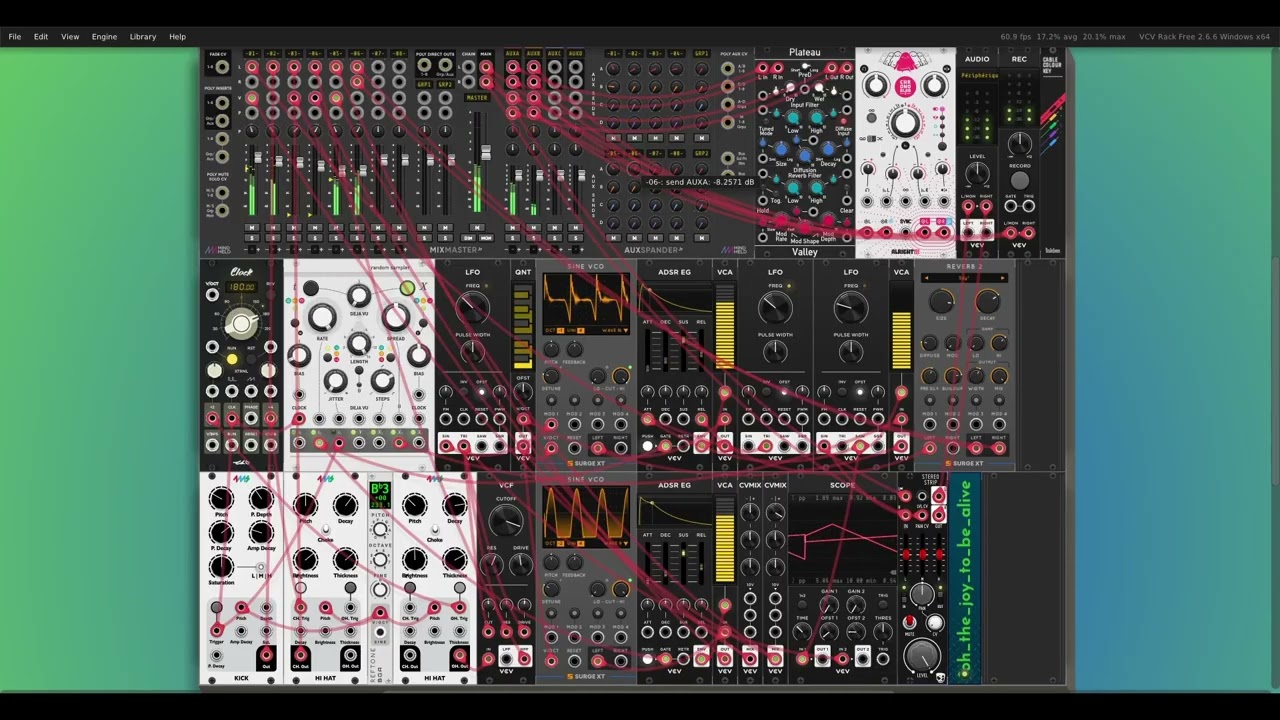Click the track -01- volume fader

click(x=258, y=157)
